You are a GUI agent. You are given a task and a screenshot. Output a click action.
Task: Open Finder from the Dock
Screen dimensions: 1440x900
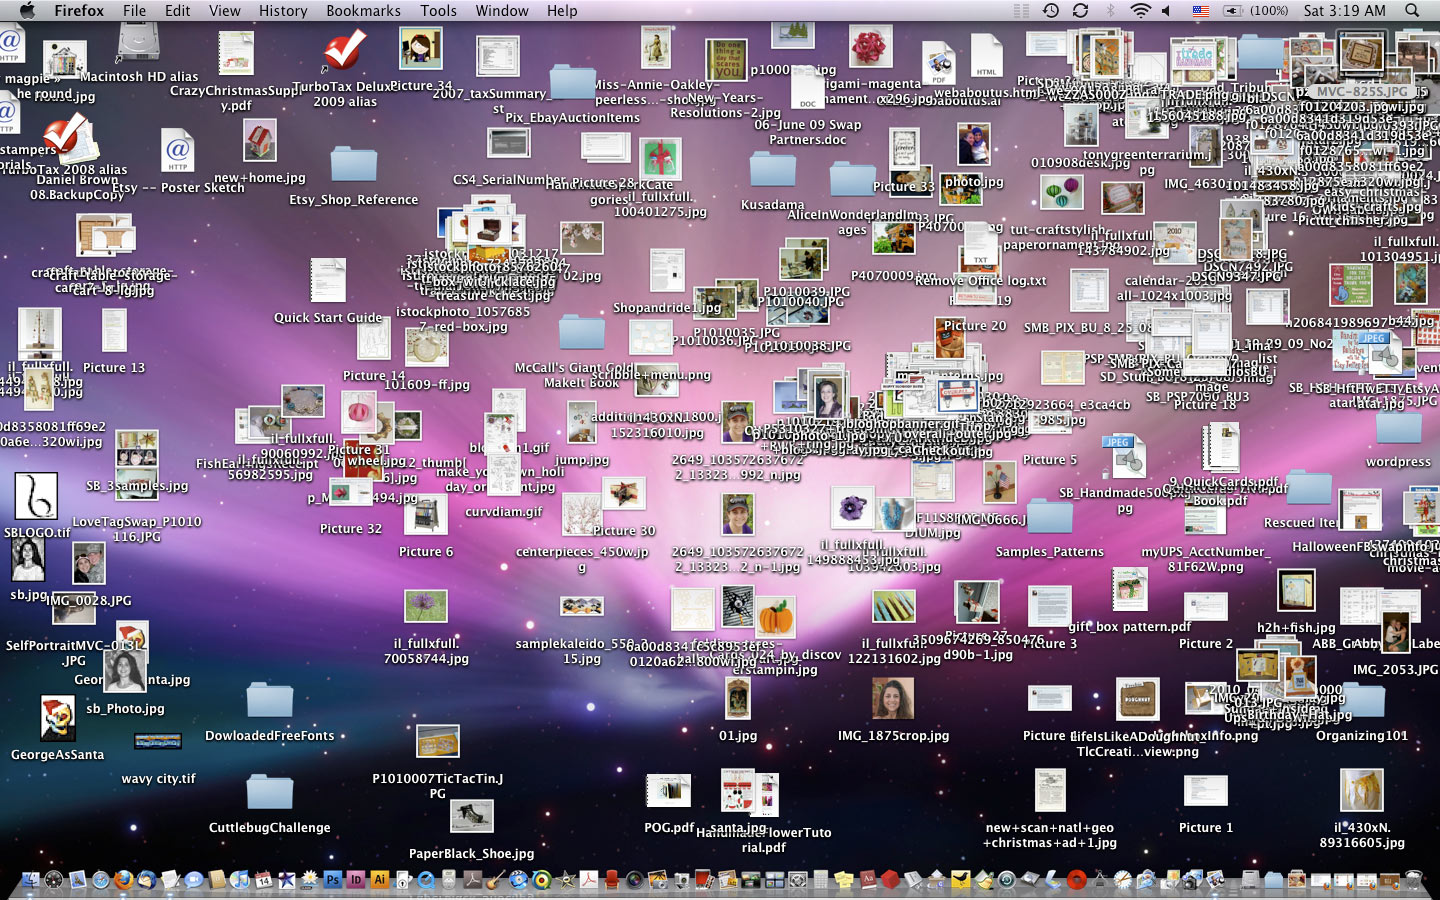(x=31, y=880)
